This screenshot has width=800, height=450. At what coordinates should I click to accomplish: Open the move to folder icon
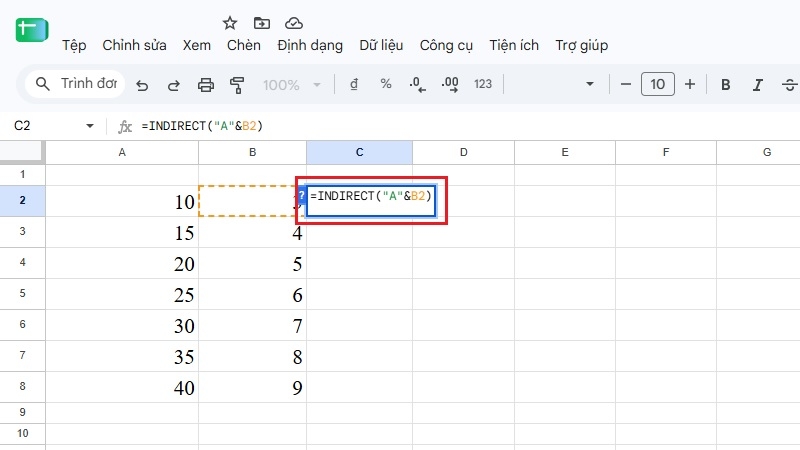262,23
